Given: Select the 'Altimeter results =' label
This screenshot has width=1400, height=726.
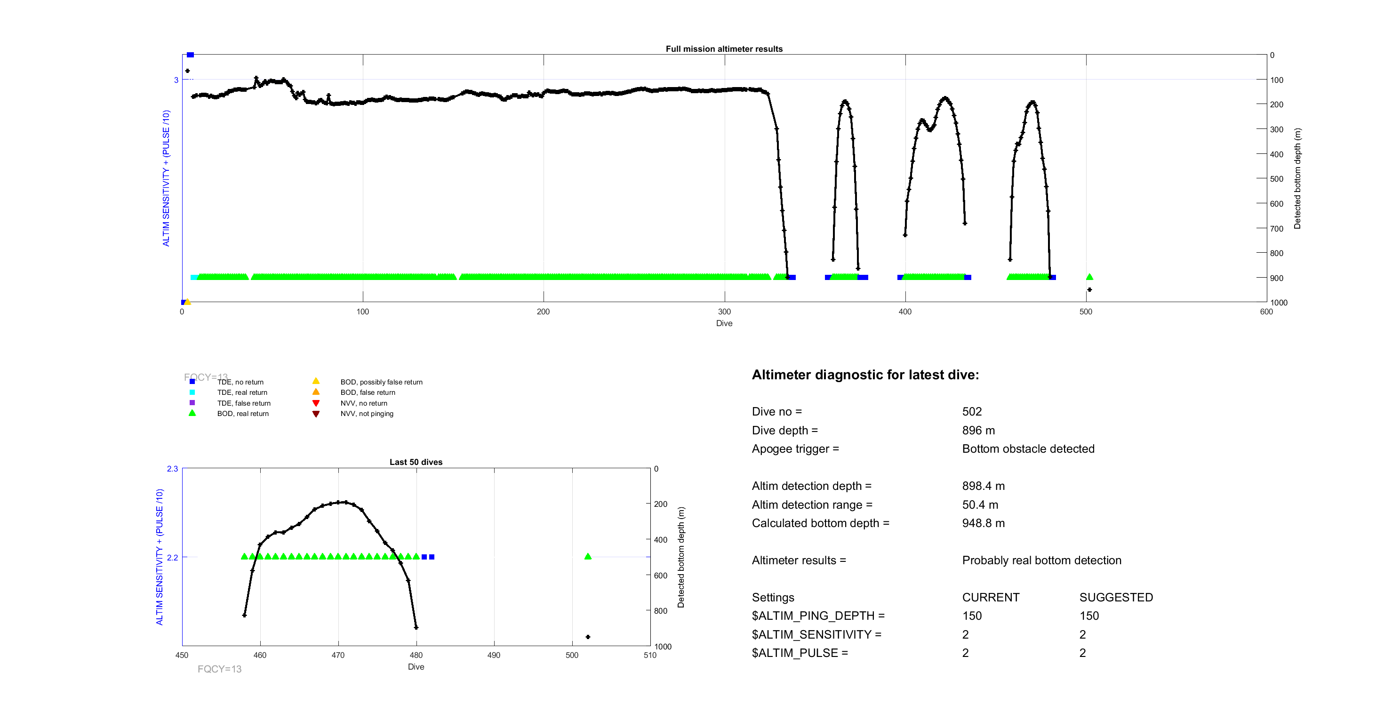Looking at the screenshot, I should tap(799, 561).
